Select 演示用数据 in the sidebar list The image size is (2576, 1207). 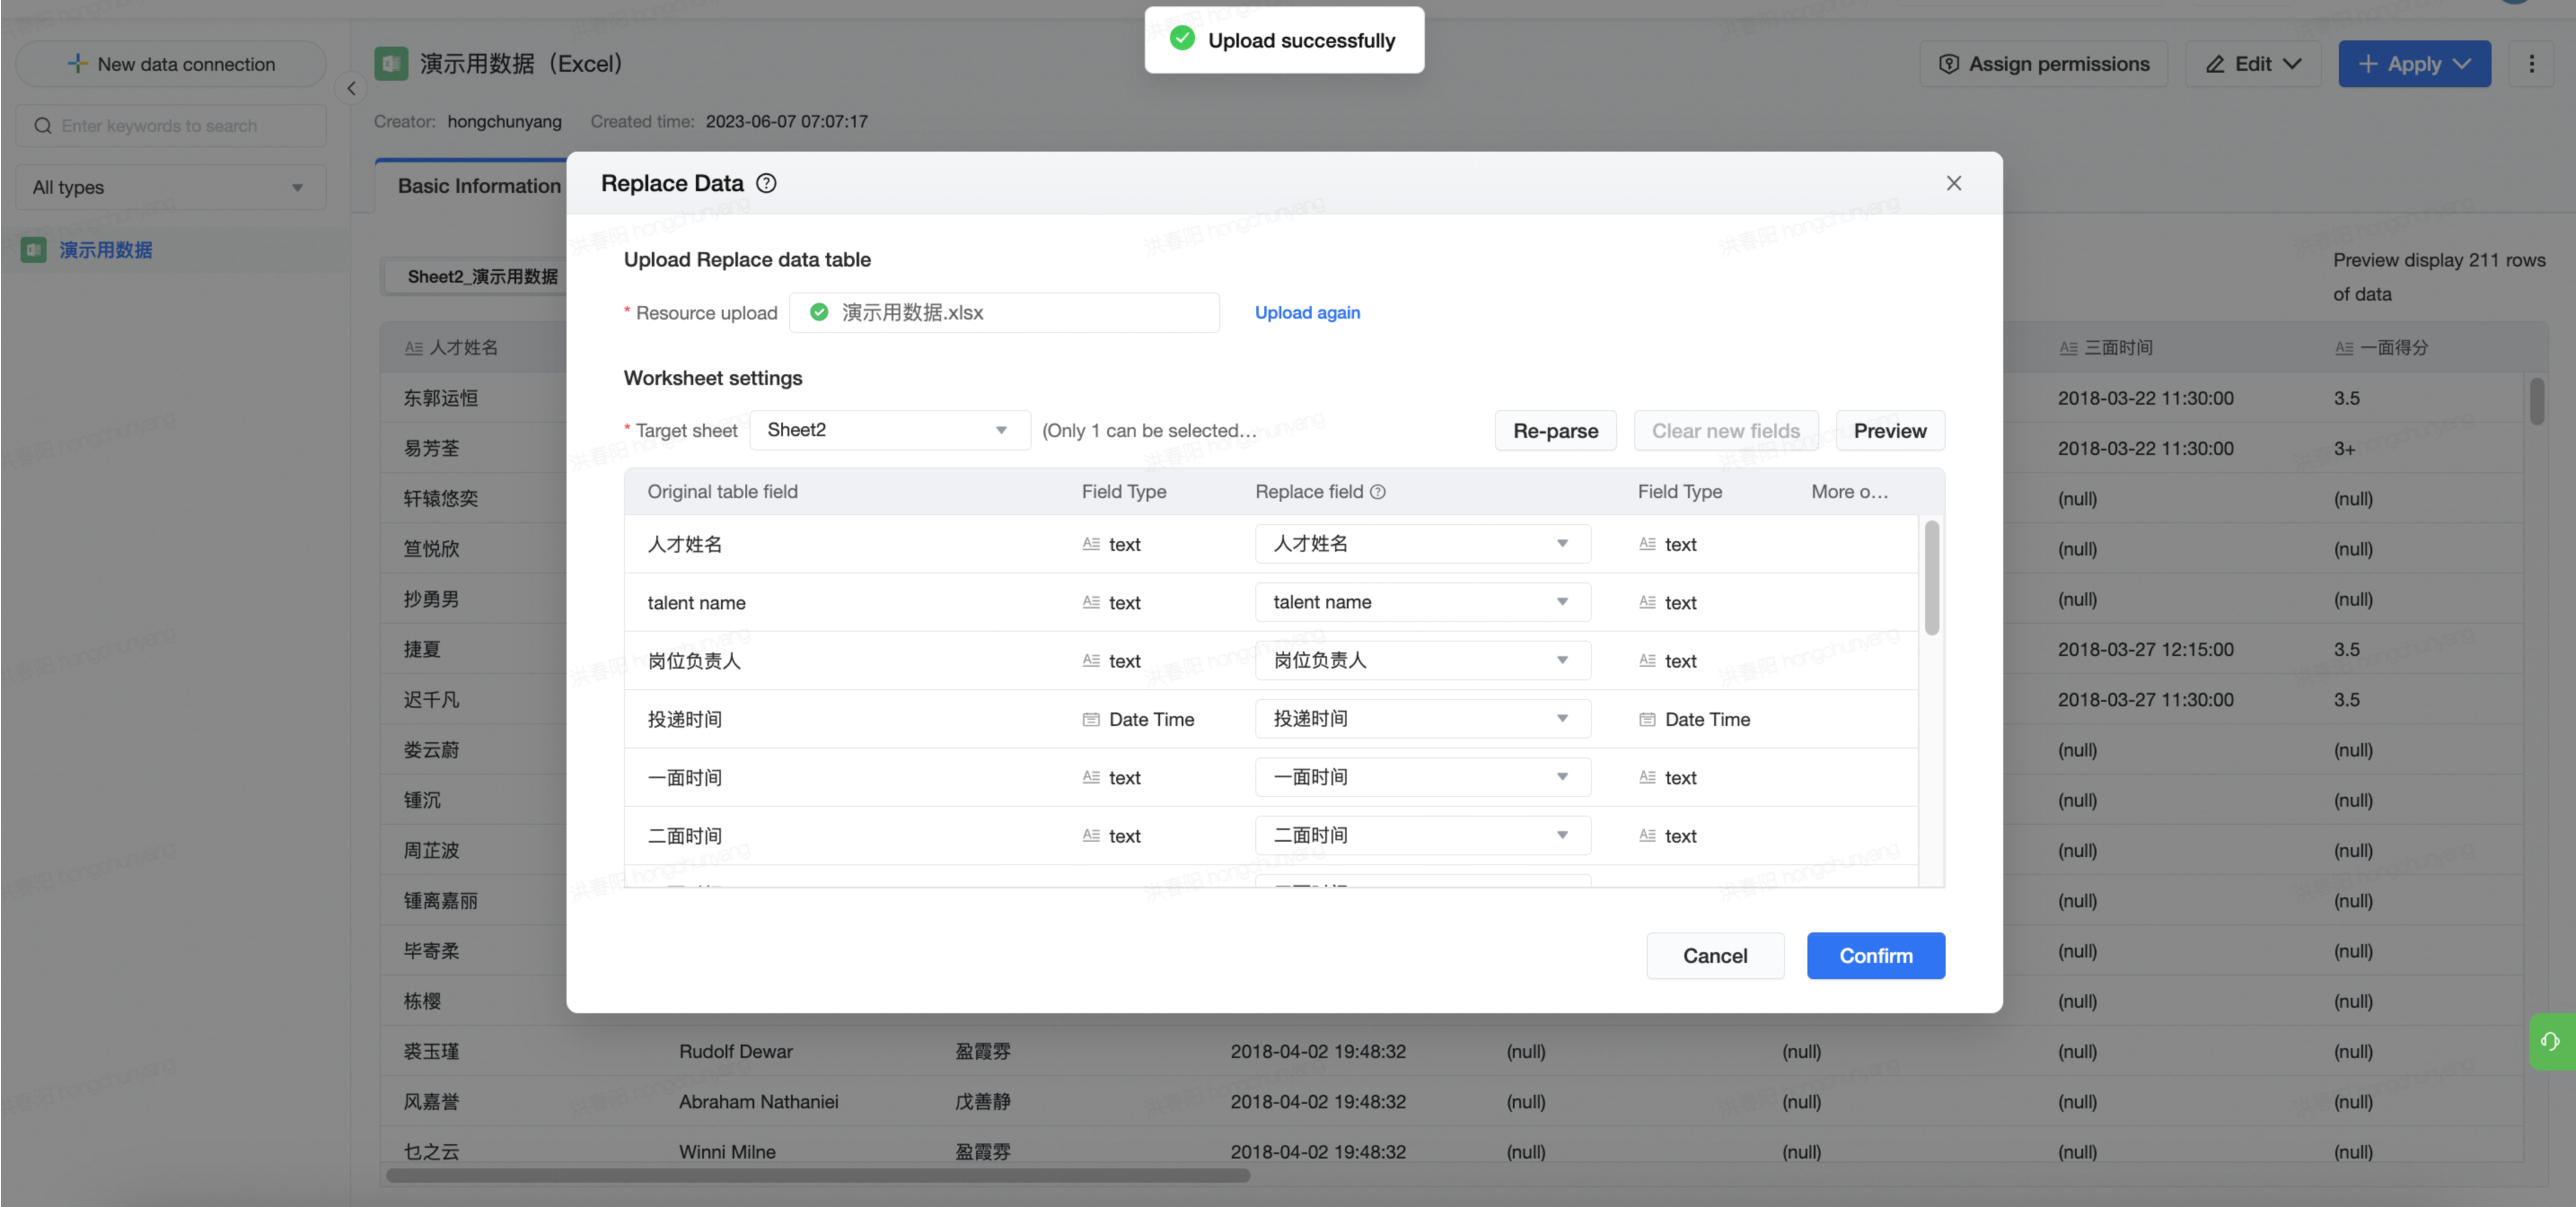click(106, 250)
